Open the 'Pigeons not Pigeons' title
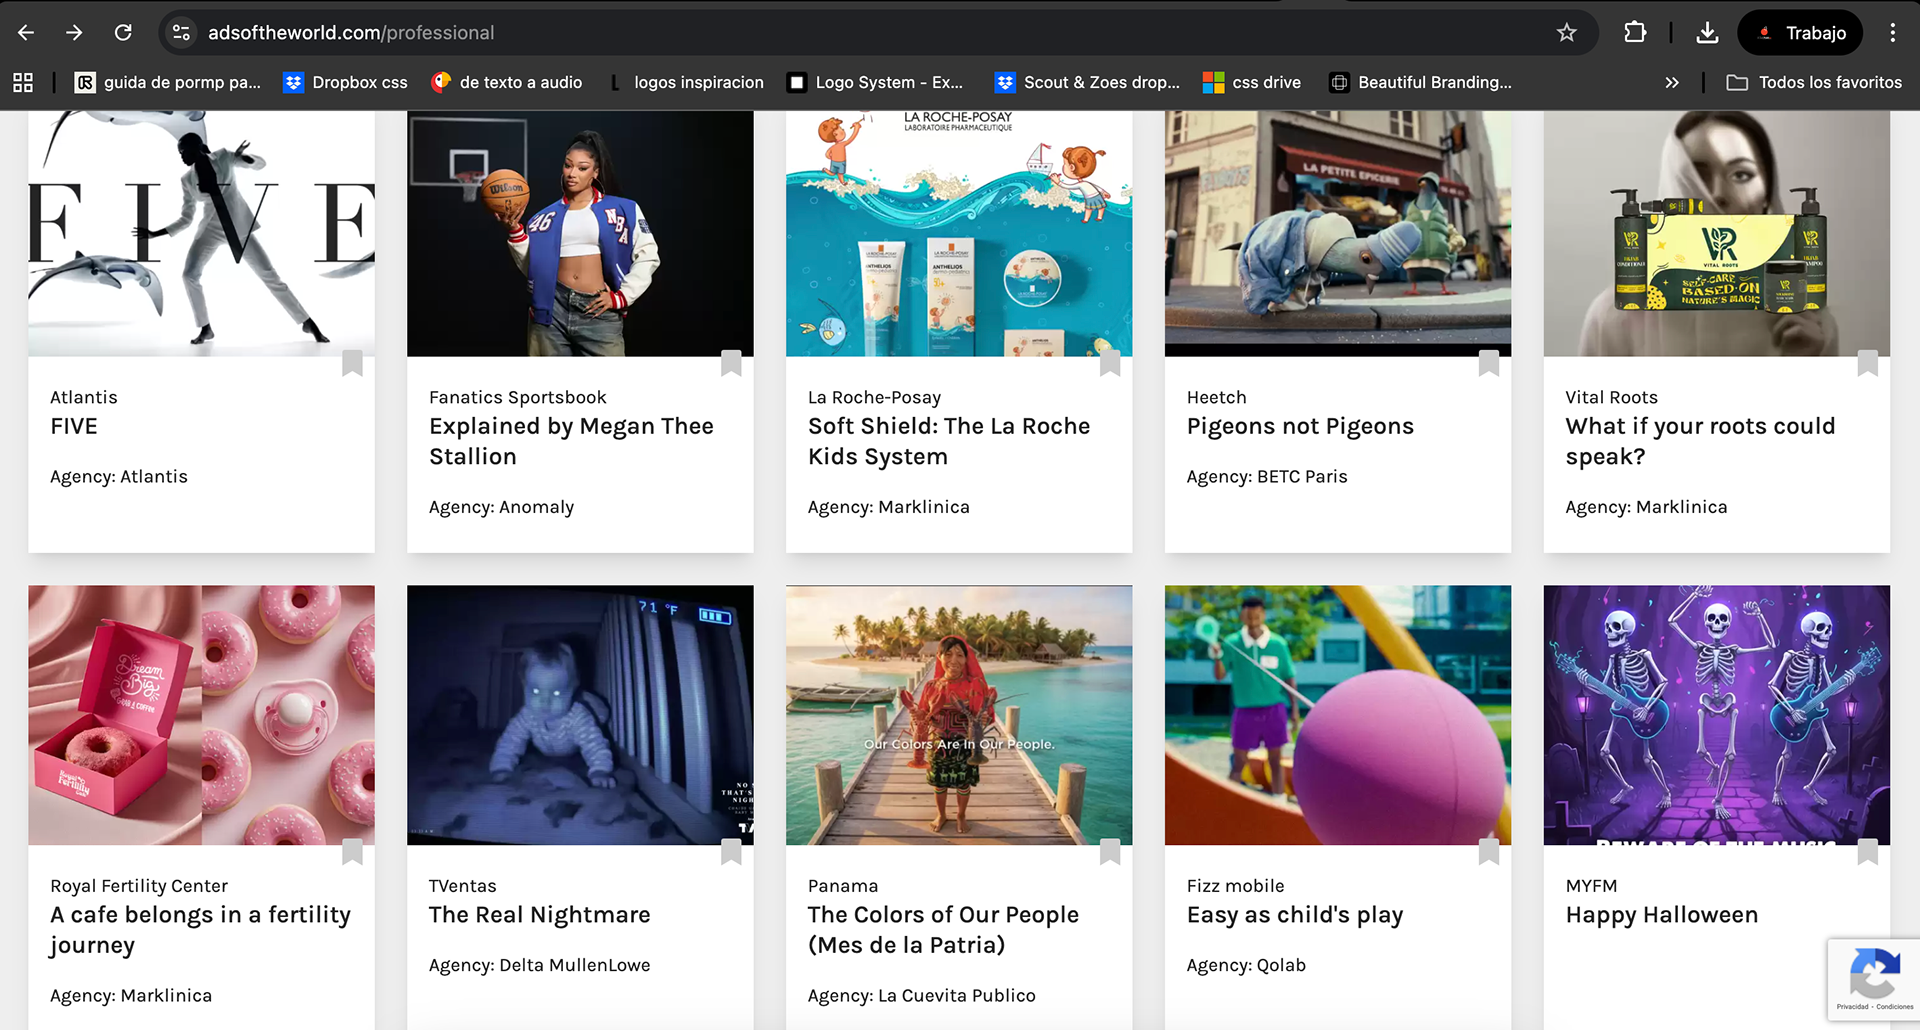The image size is (1920, 1030). 1300,427
